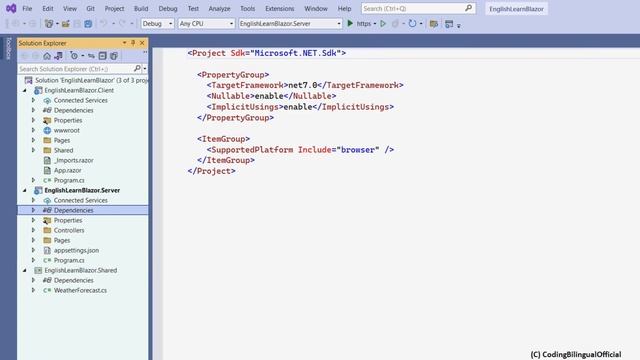Select the Solution 'EnglishLearnBlazor' root node
This screenshot has width=640, height=360.
tap(91, 80)
